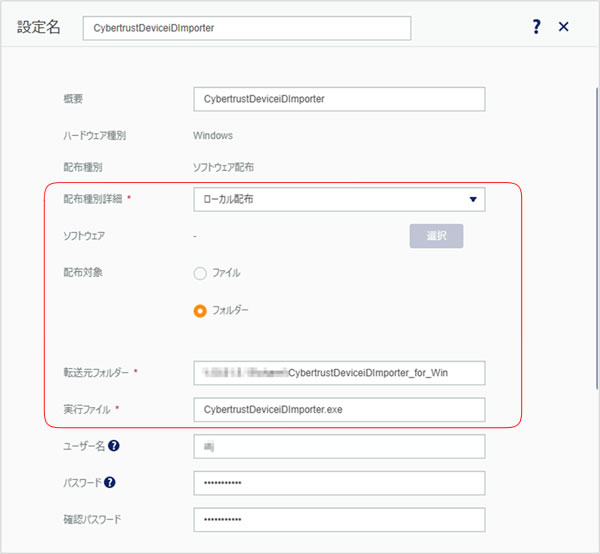Click the Windows hardware type value
This screenshot has width=600, height=554.
pos(213,135)
